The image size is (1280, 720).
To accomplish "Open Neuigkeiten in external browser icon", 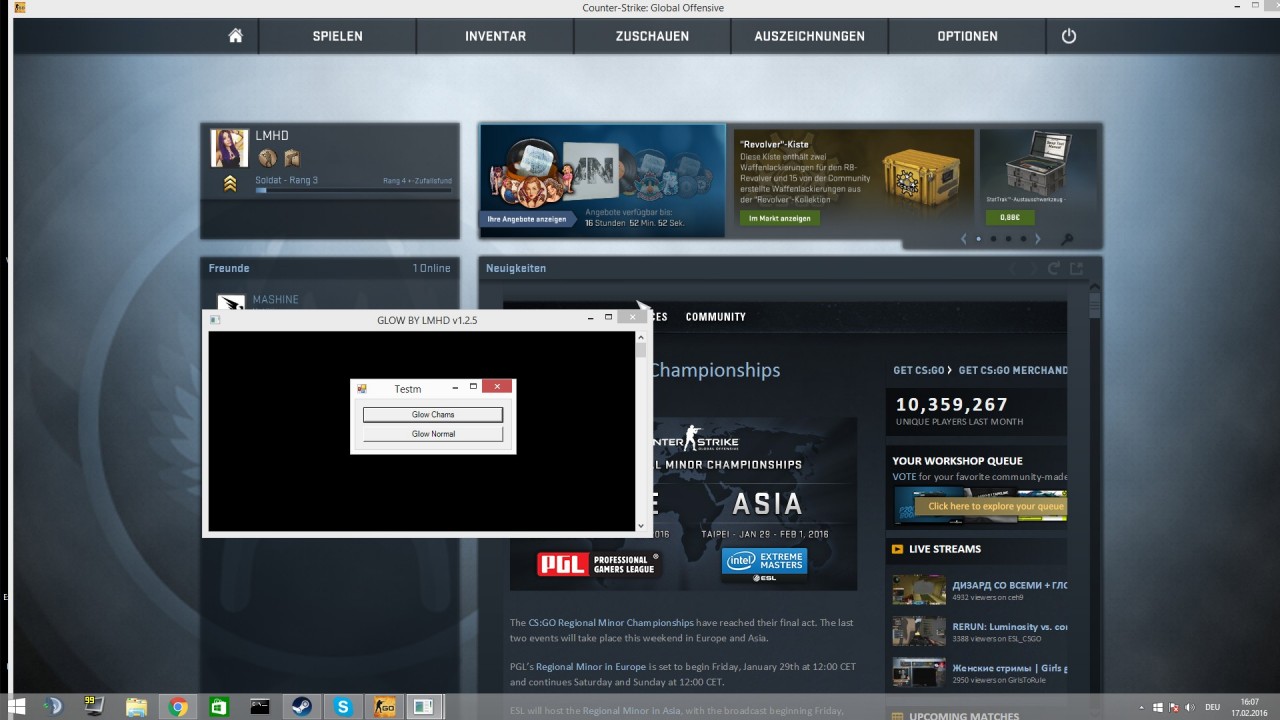I will 1076,268.
